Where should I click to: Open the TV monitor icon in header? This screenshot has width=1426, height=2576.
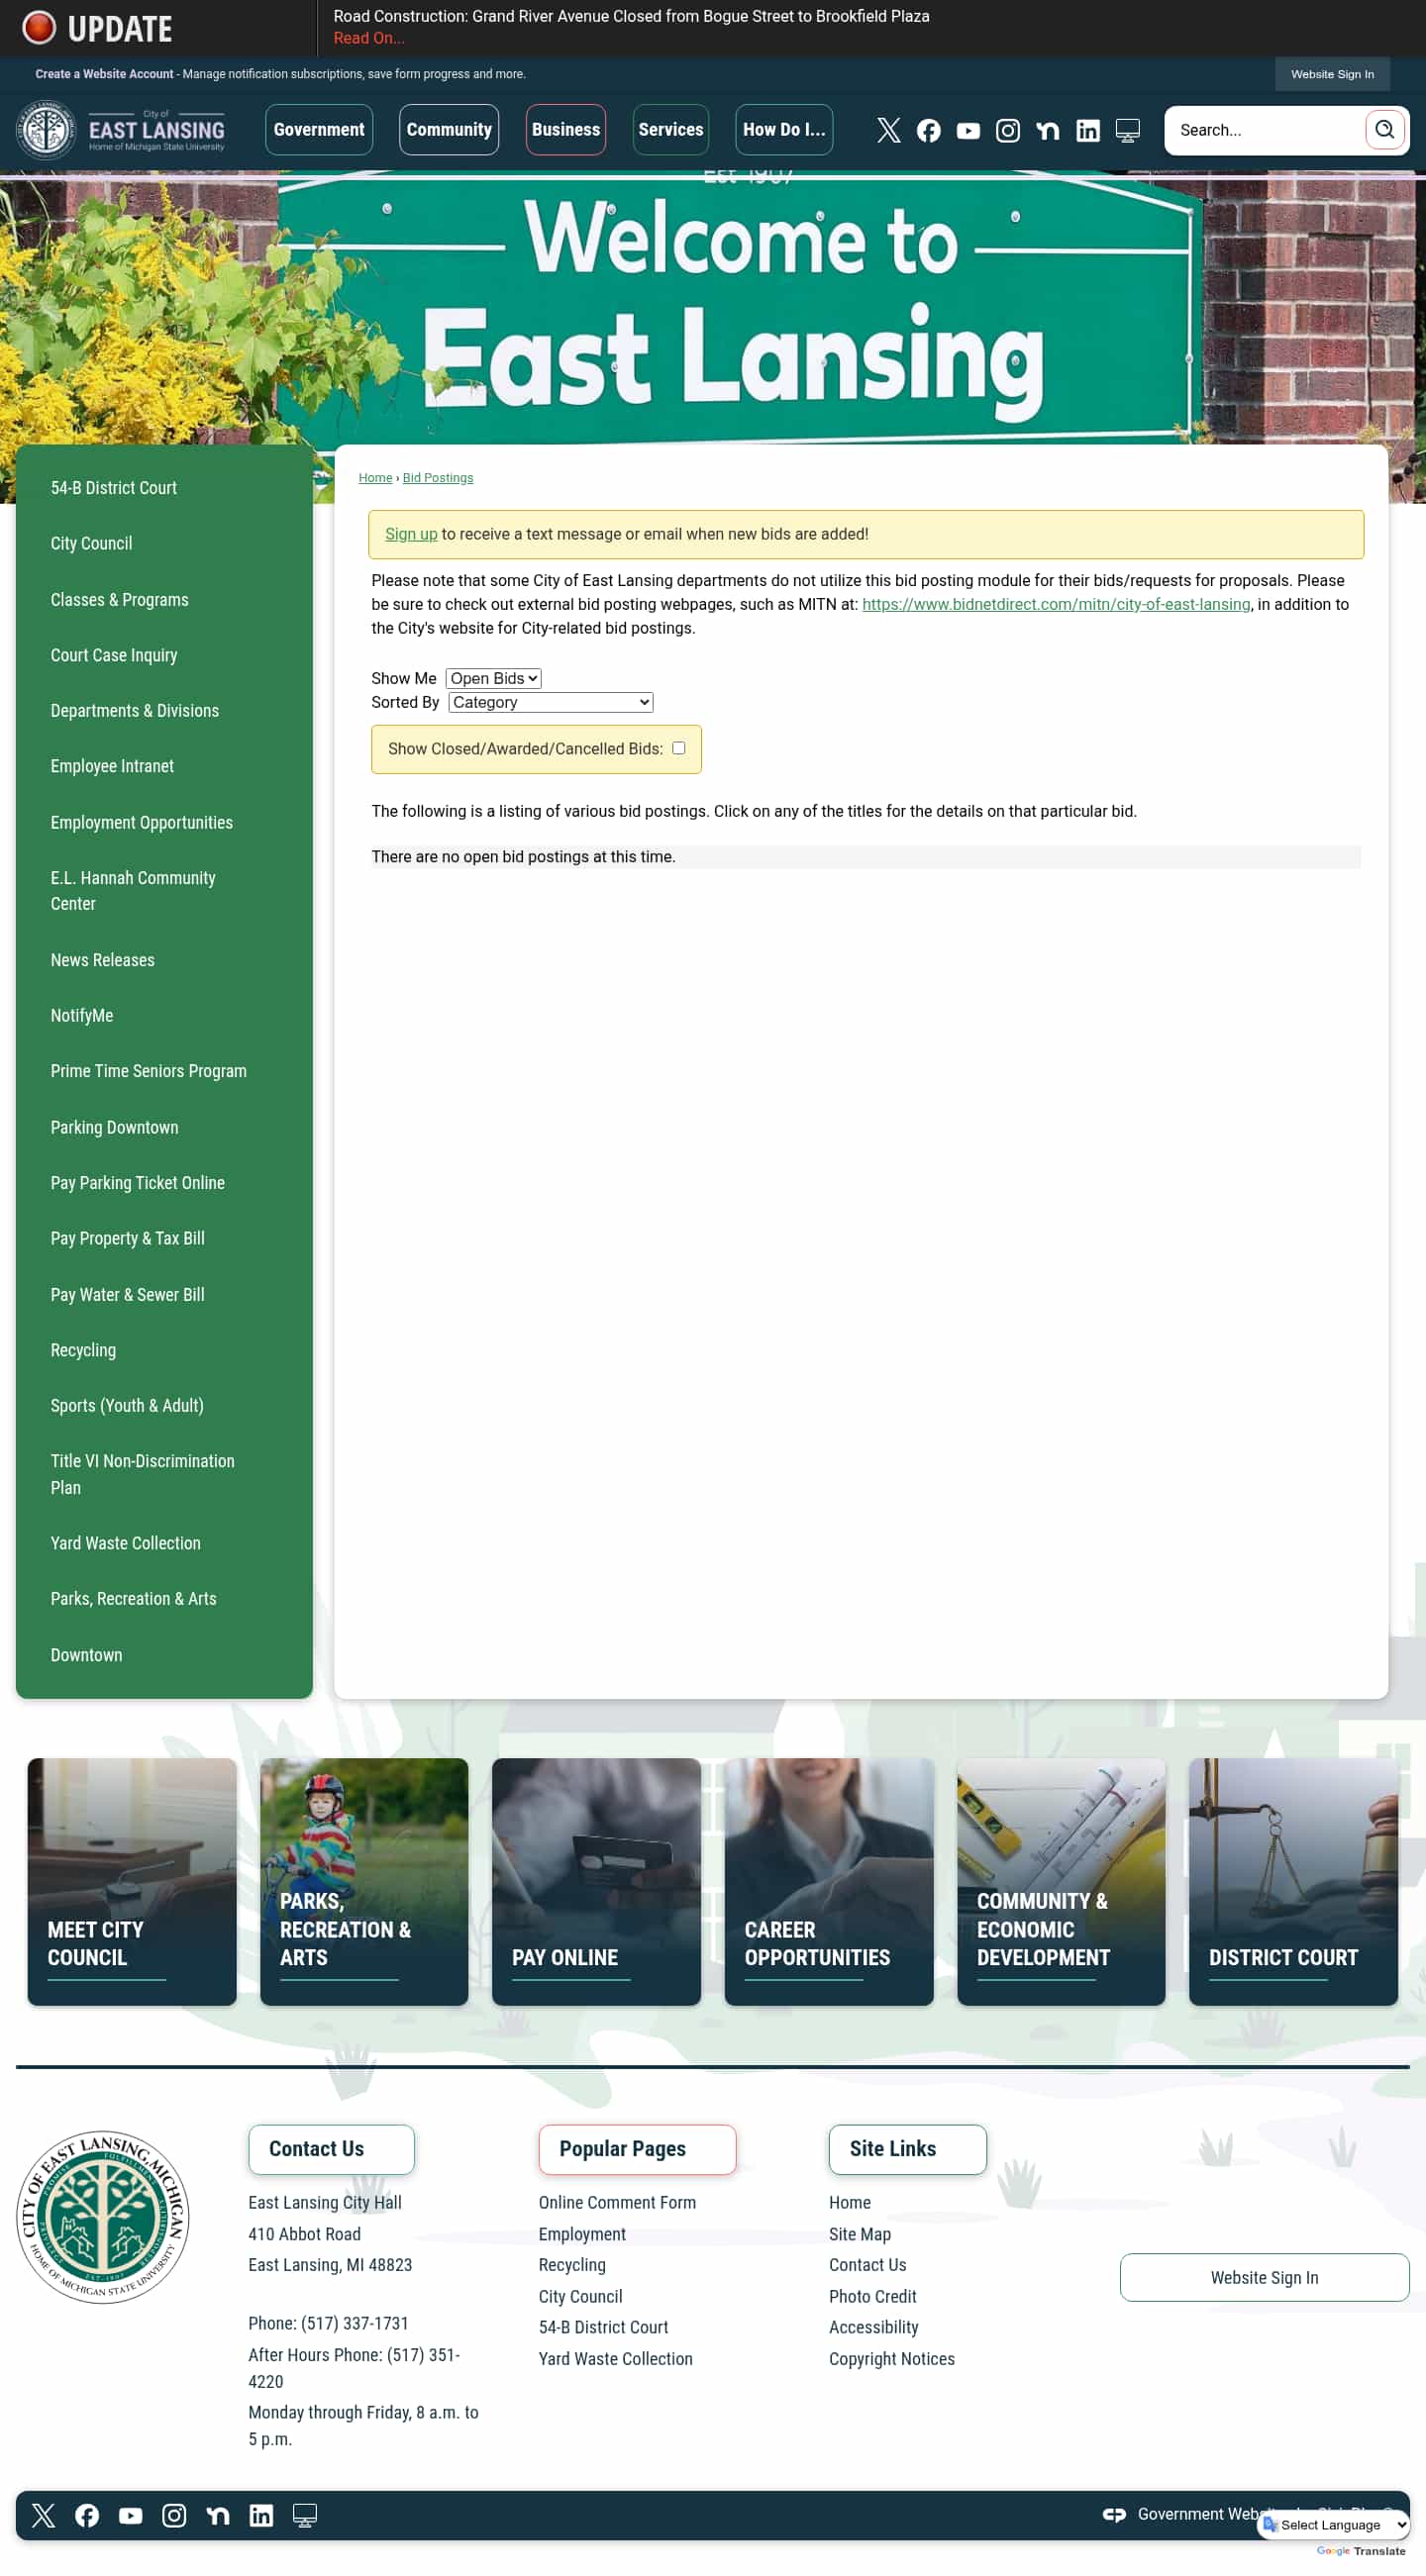click(1128, 130)
